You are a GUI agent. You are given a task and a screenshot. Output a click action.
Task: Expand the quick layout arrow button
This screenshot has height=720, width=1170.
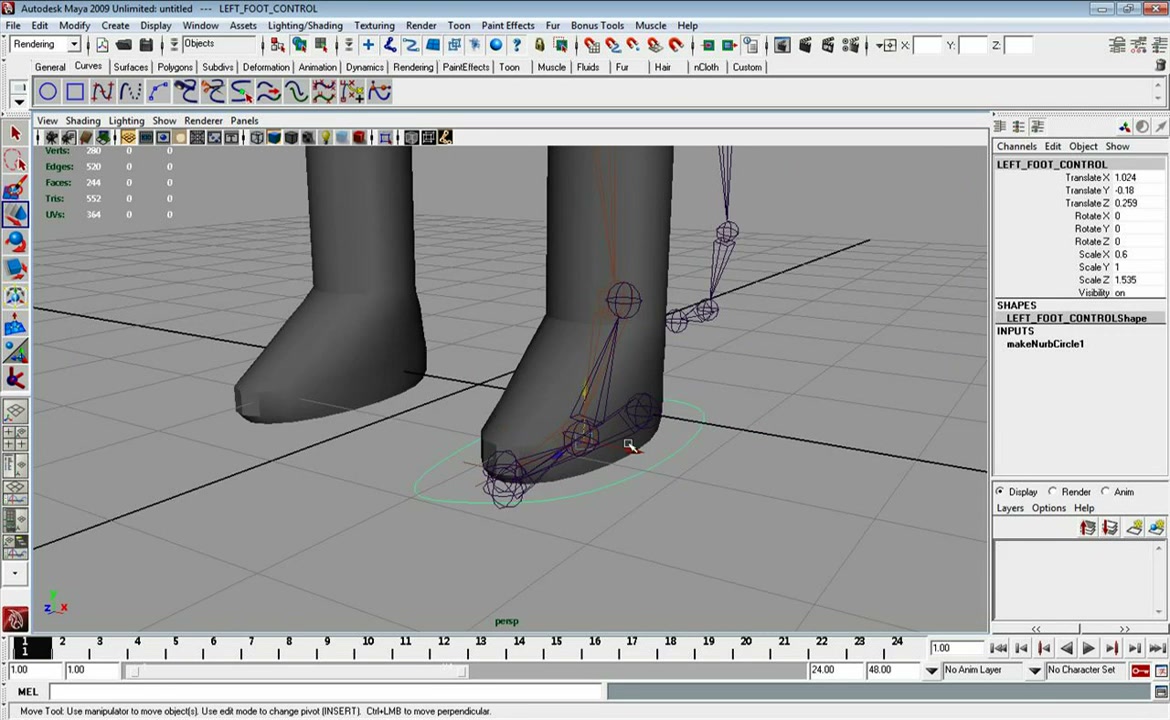click(16, 573)
